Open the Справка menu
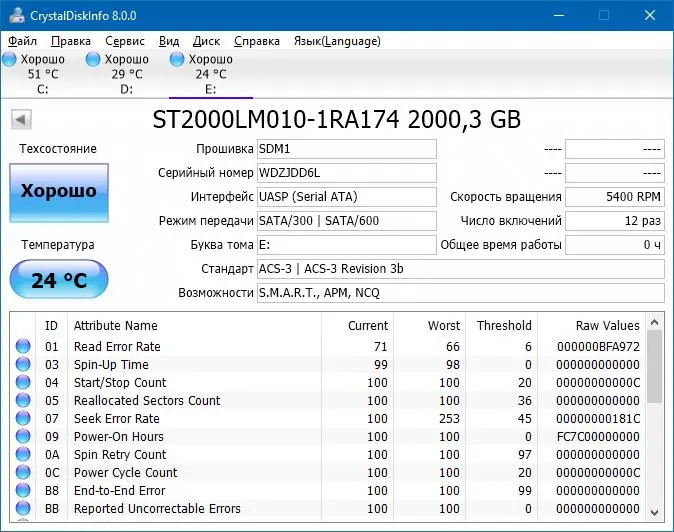Screen dimensions: 674x532 257,41
